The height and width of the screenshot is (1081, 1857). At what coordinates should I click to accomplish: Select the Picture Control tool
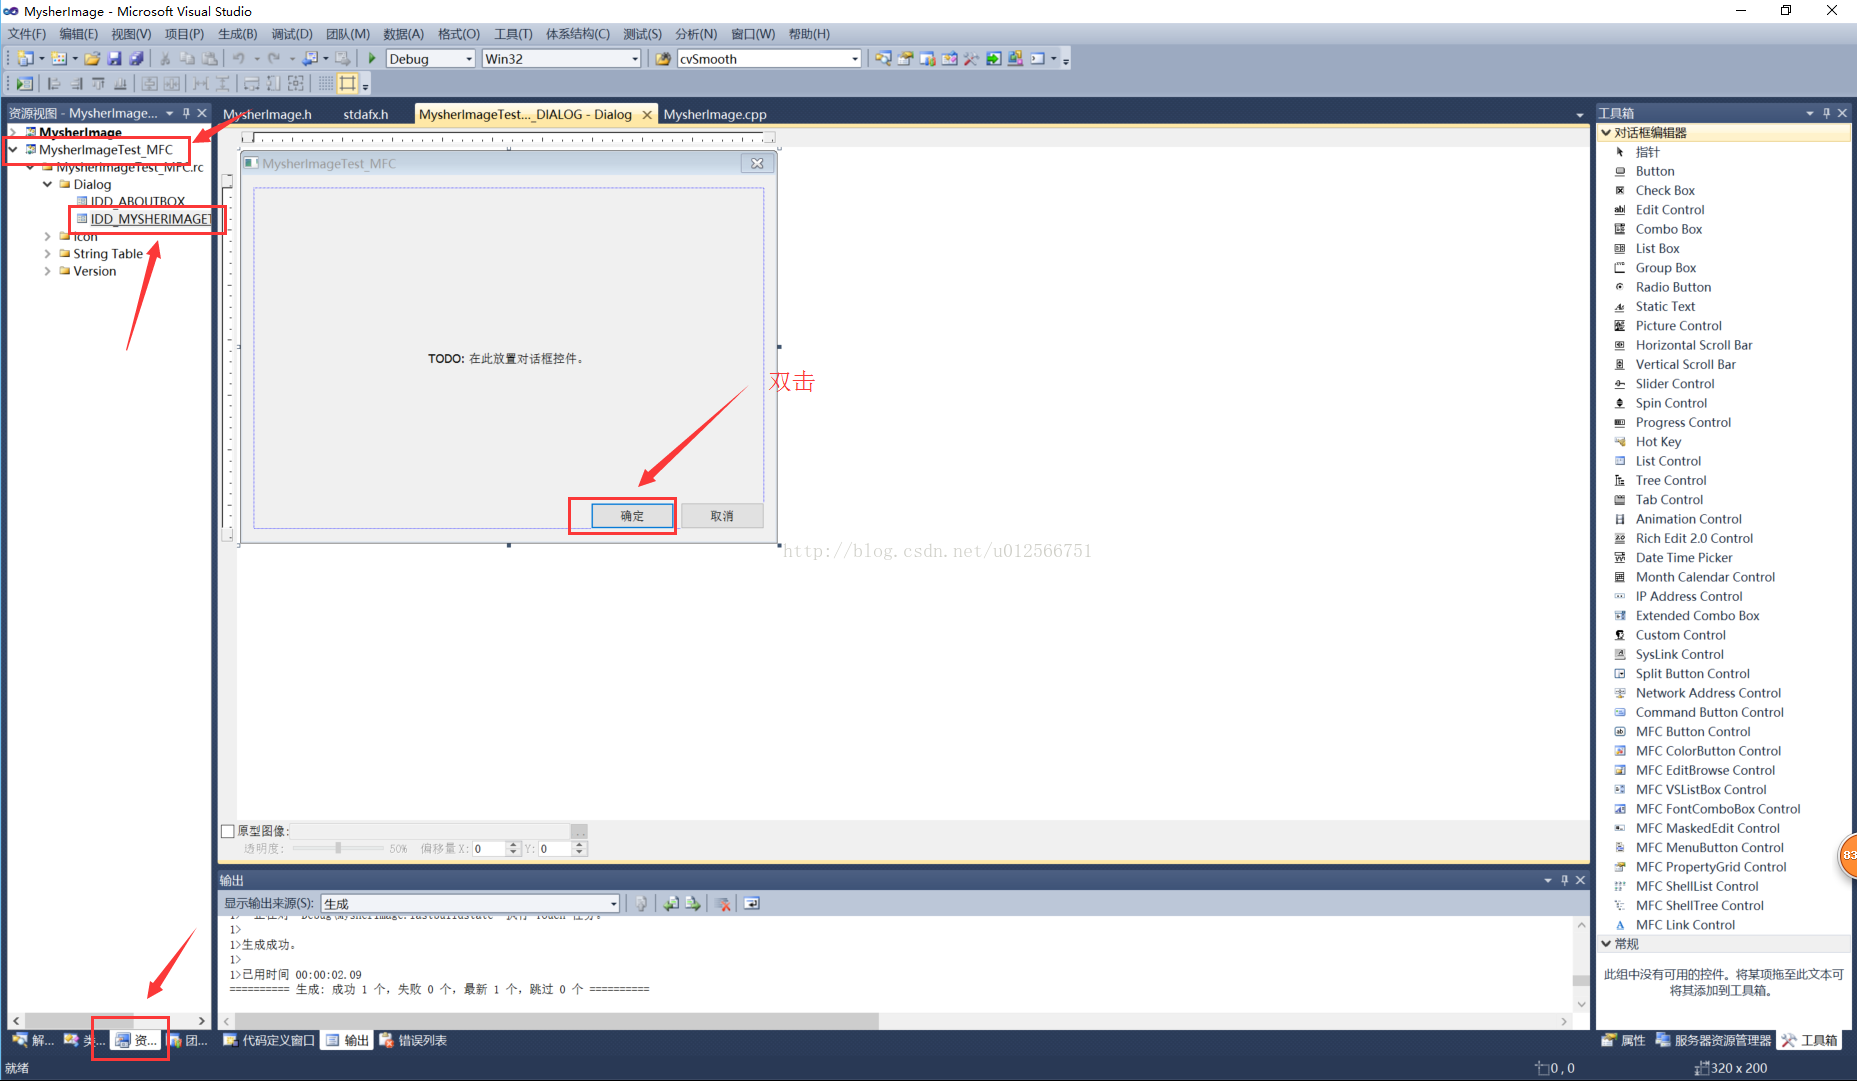(x=1679, y=326)
